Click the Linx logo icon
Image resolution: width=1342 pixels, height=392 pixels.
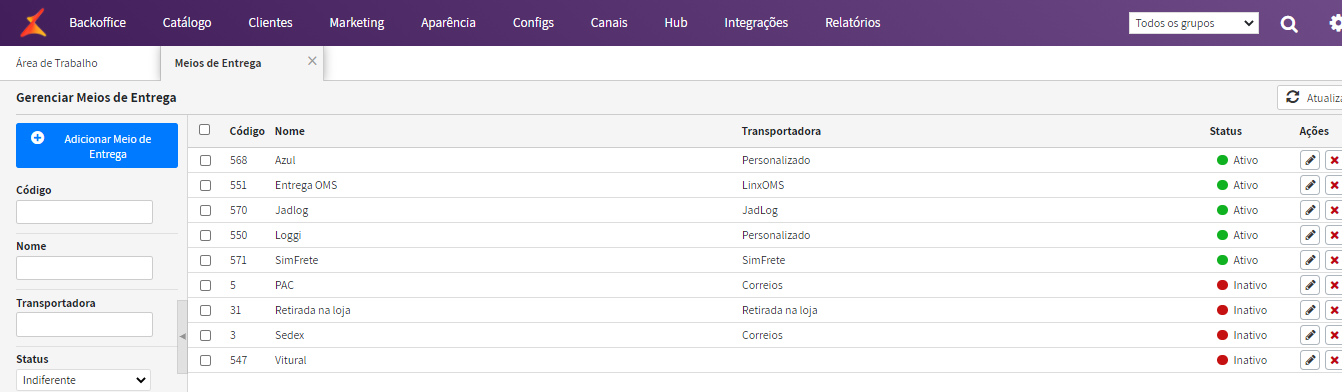[x=33, y=22]
